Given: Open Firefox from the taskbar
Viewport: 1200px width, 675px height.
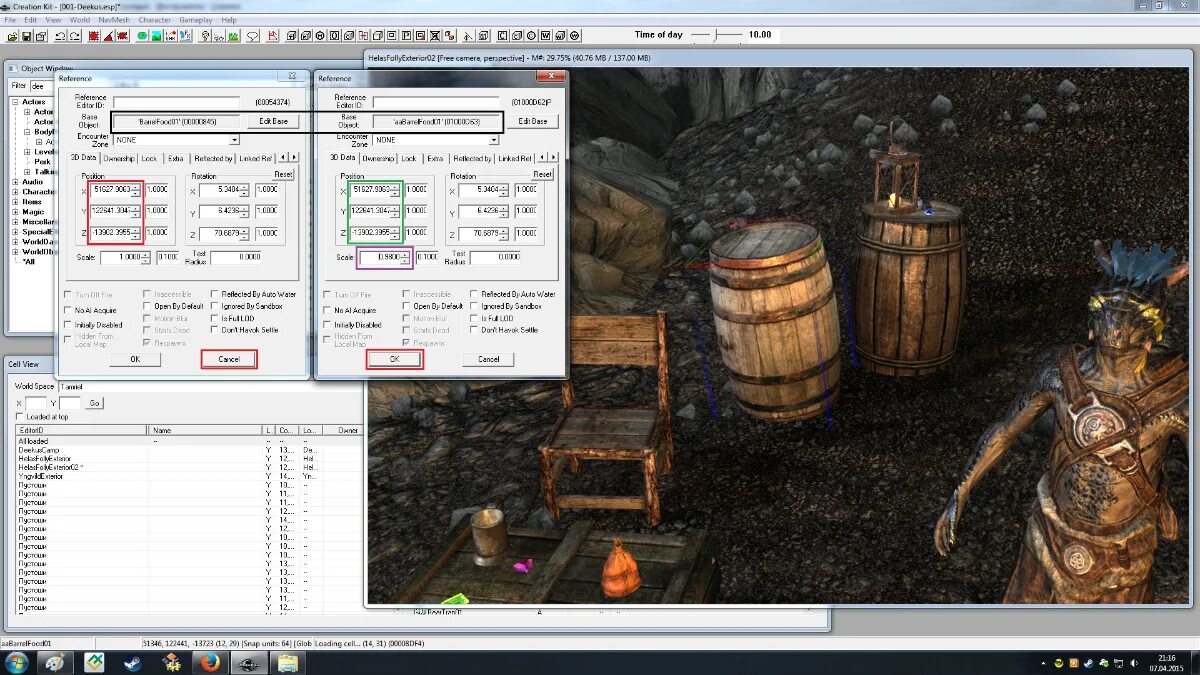Looking at the screenshot, I should click(209, 662).
